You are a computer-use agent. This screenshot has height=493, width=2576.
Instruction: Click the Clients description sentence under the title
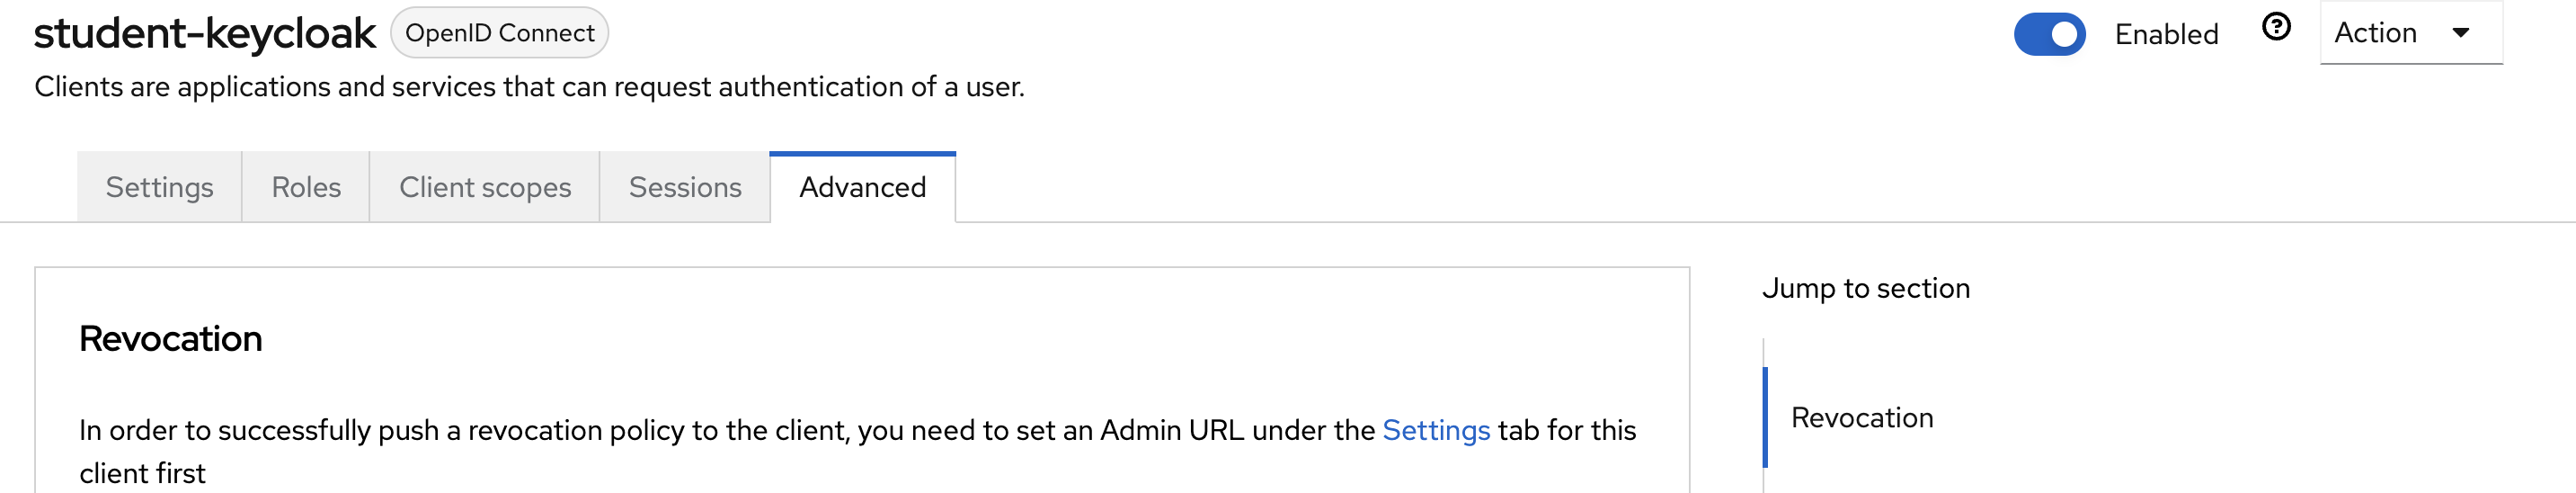[529, 87]
